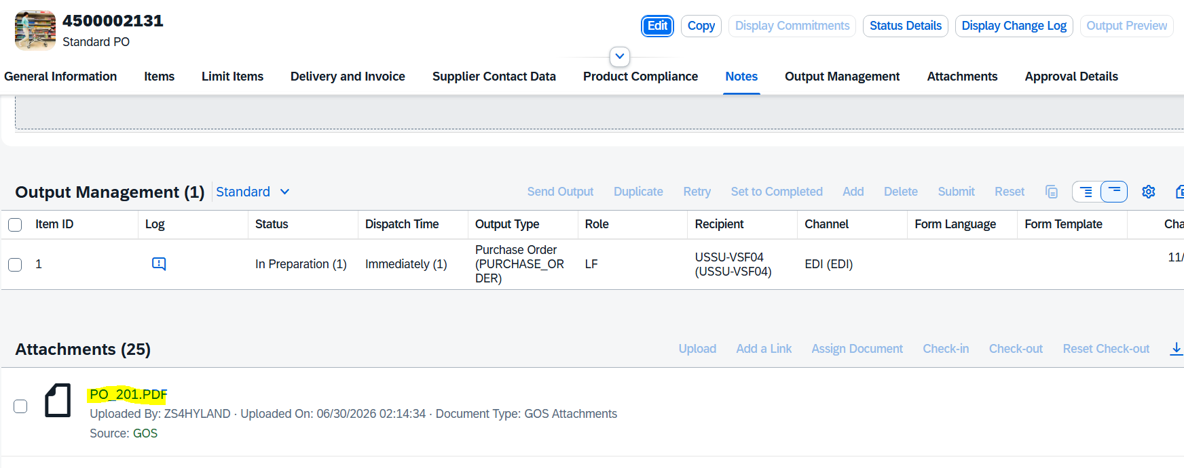Open the log icon for item 1

tap(159, 263)
